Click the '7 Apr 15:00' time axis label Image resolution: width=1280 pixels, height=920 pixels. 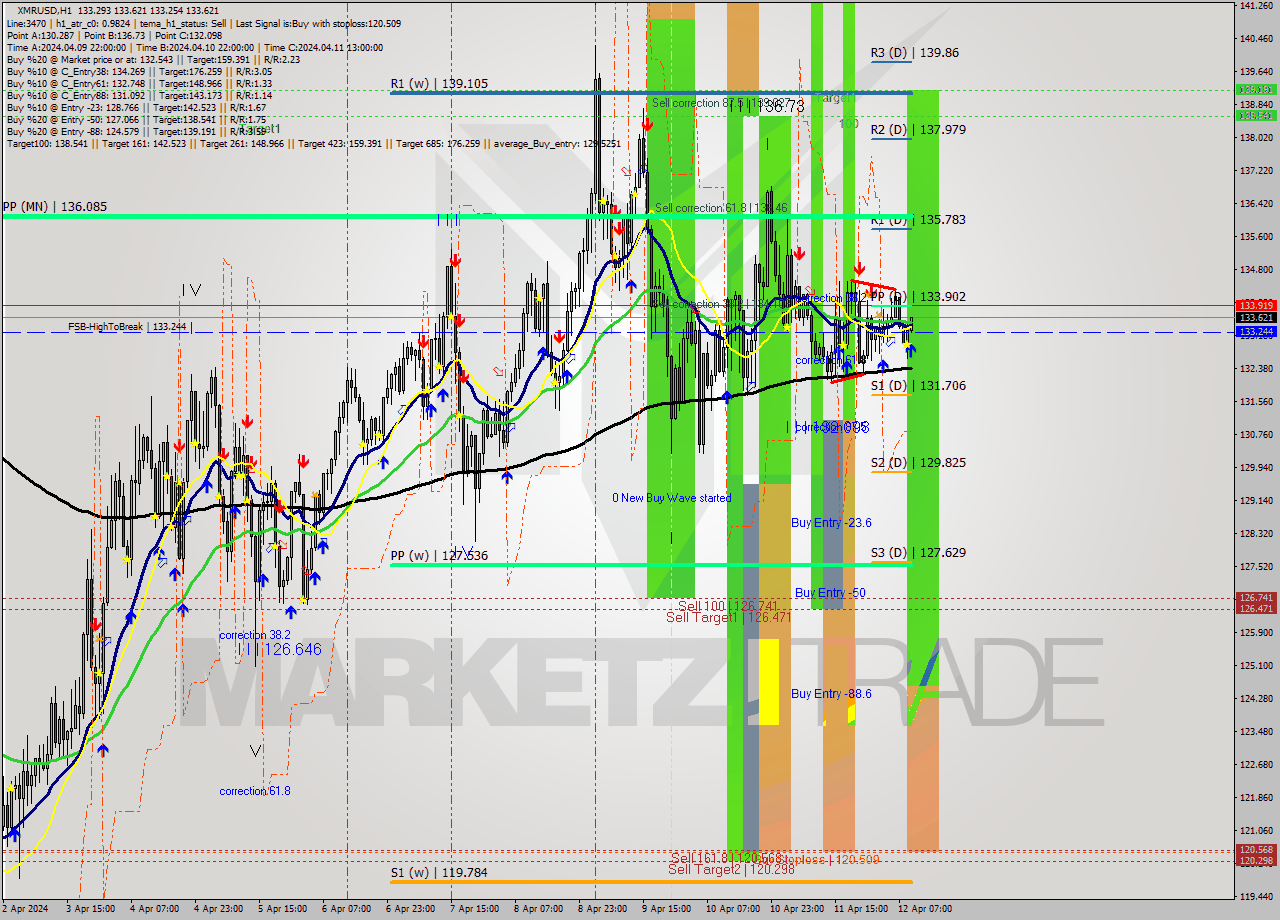(475, 909)
